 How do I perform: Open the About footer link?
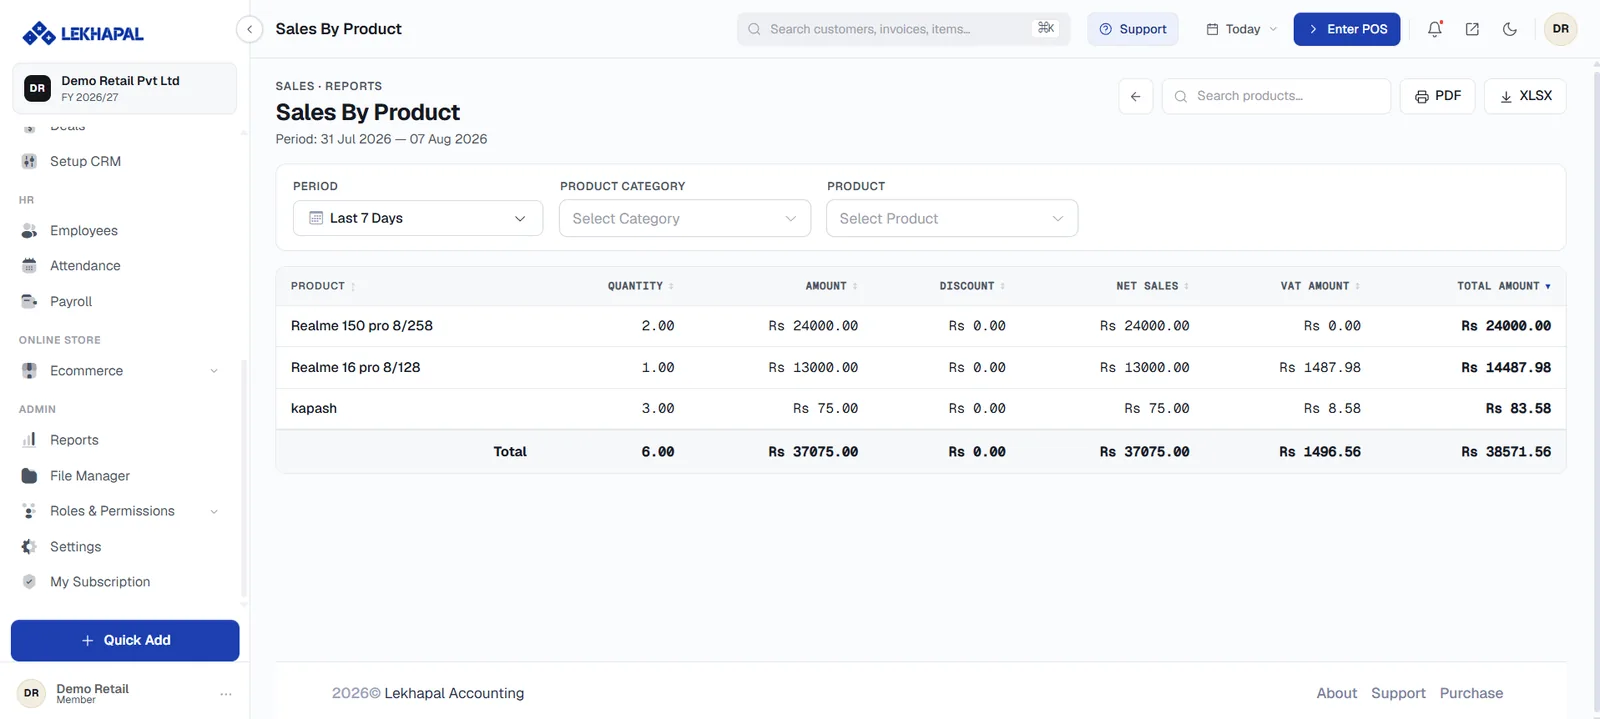(1337, 693)
